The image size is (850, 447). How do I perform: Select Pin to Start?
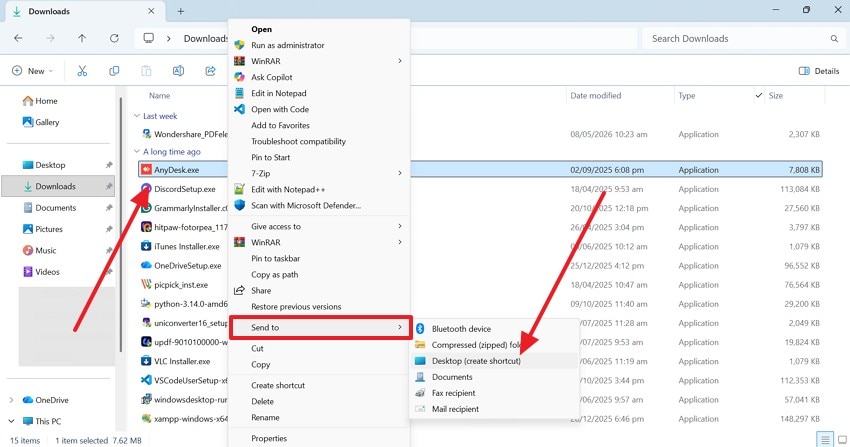[319, 158]
